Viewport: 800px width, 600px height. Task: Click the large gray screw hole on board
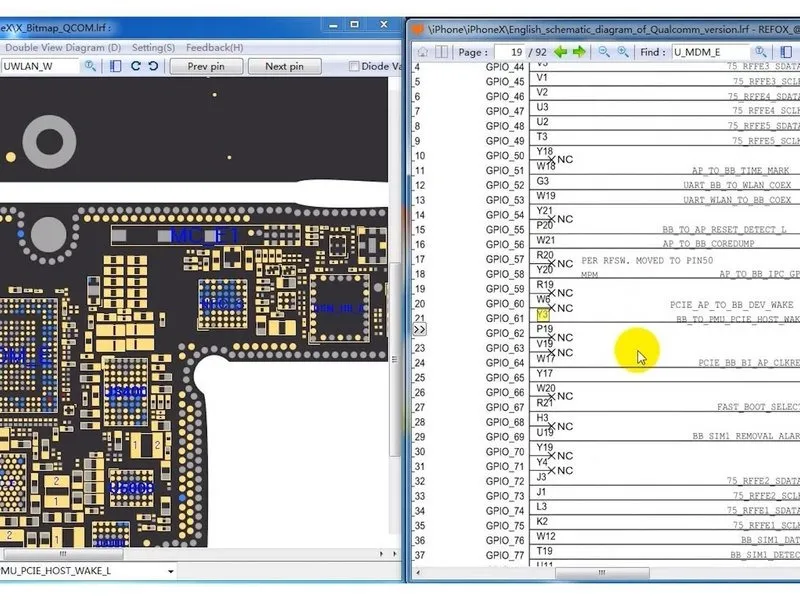pyautogui.click(x=49, y=141)
